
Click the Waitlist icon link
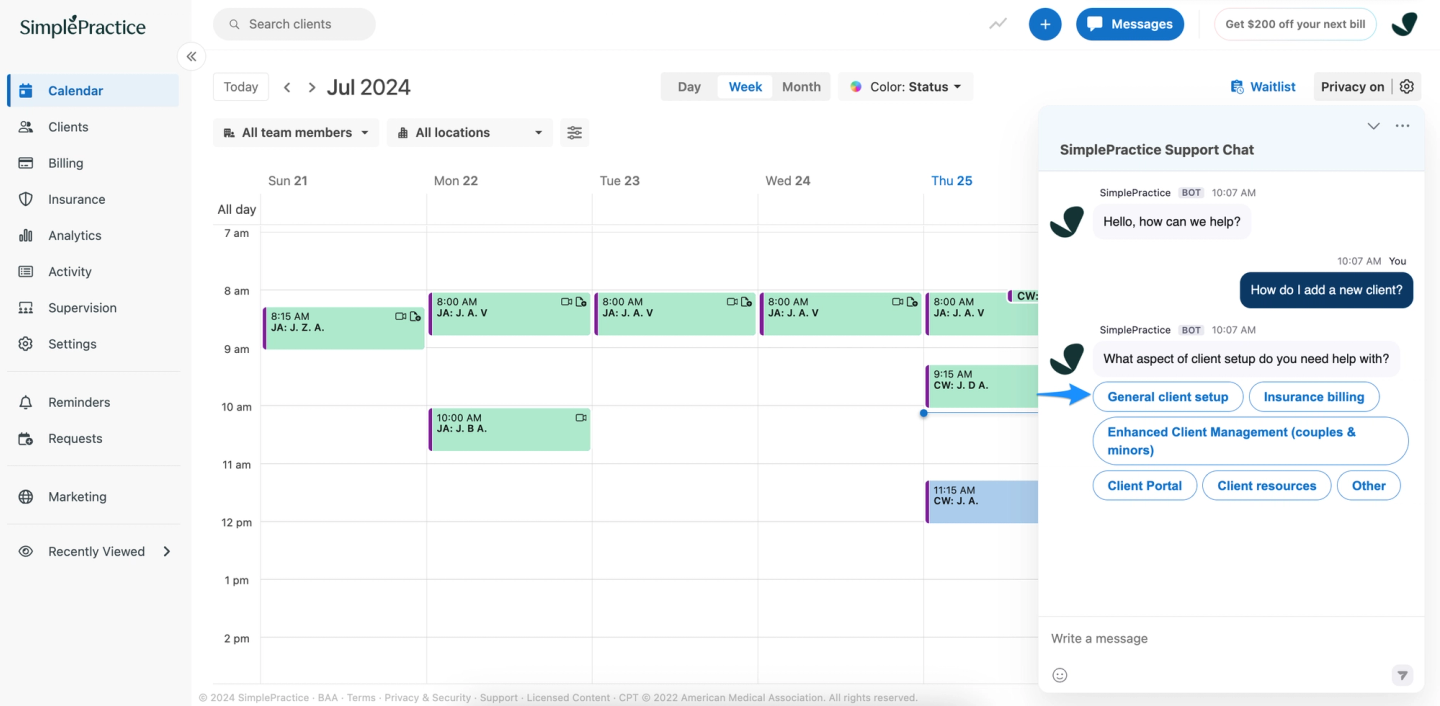tap(1262, 87)
